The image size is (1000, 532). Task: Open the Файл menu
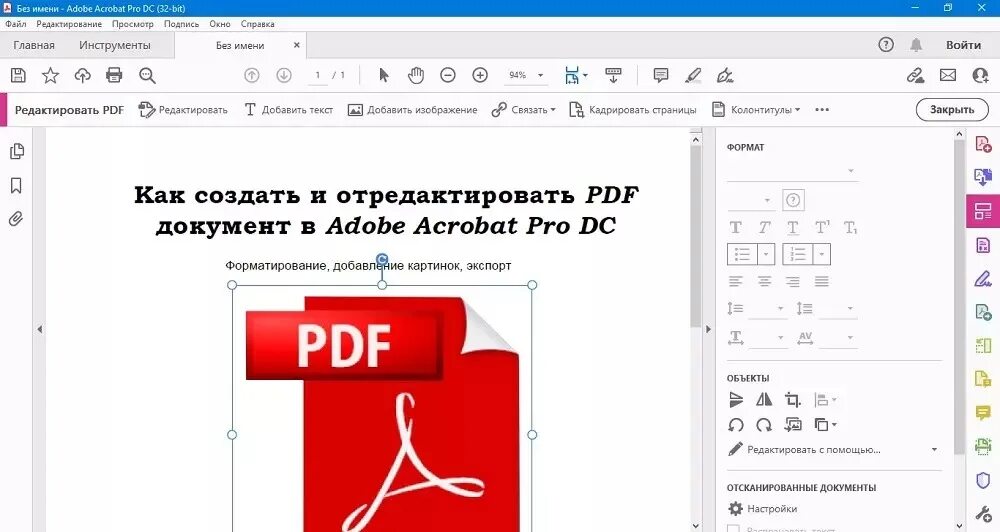click(x=16, y=24)
